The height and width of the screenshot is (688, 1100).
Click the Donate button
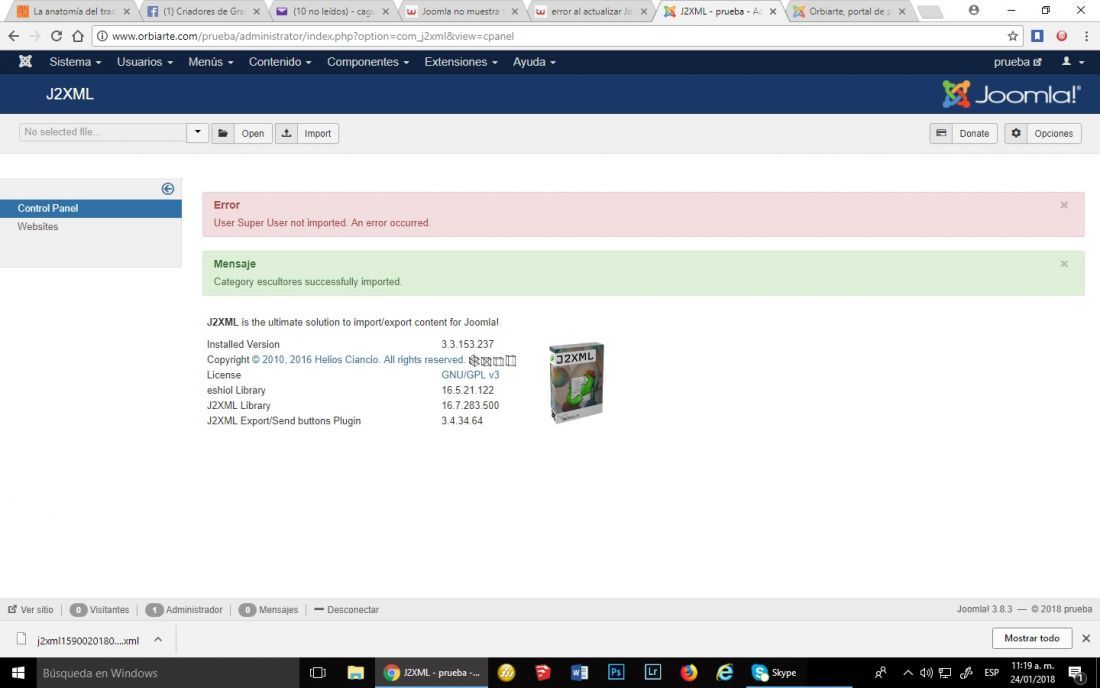(x=963, y=133)
